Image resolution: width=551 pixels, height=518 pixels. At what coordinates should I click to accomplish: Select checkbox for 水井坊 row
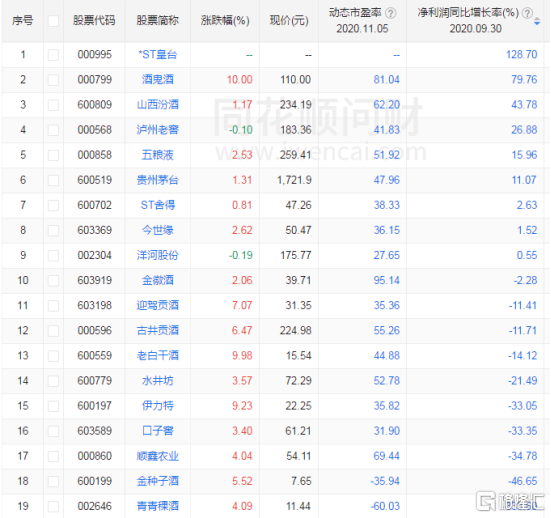click(53, 381)
